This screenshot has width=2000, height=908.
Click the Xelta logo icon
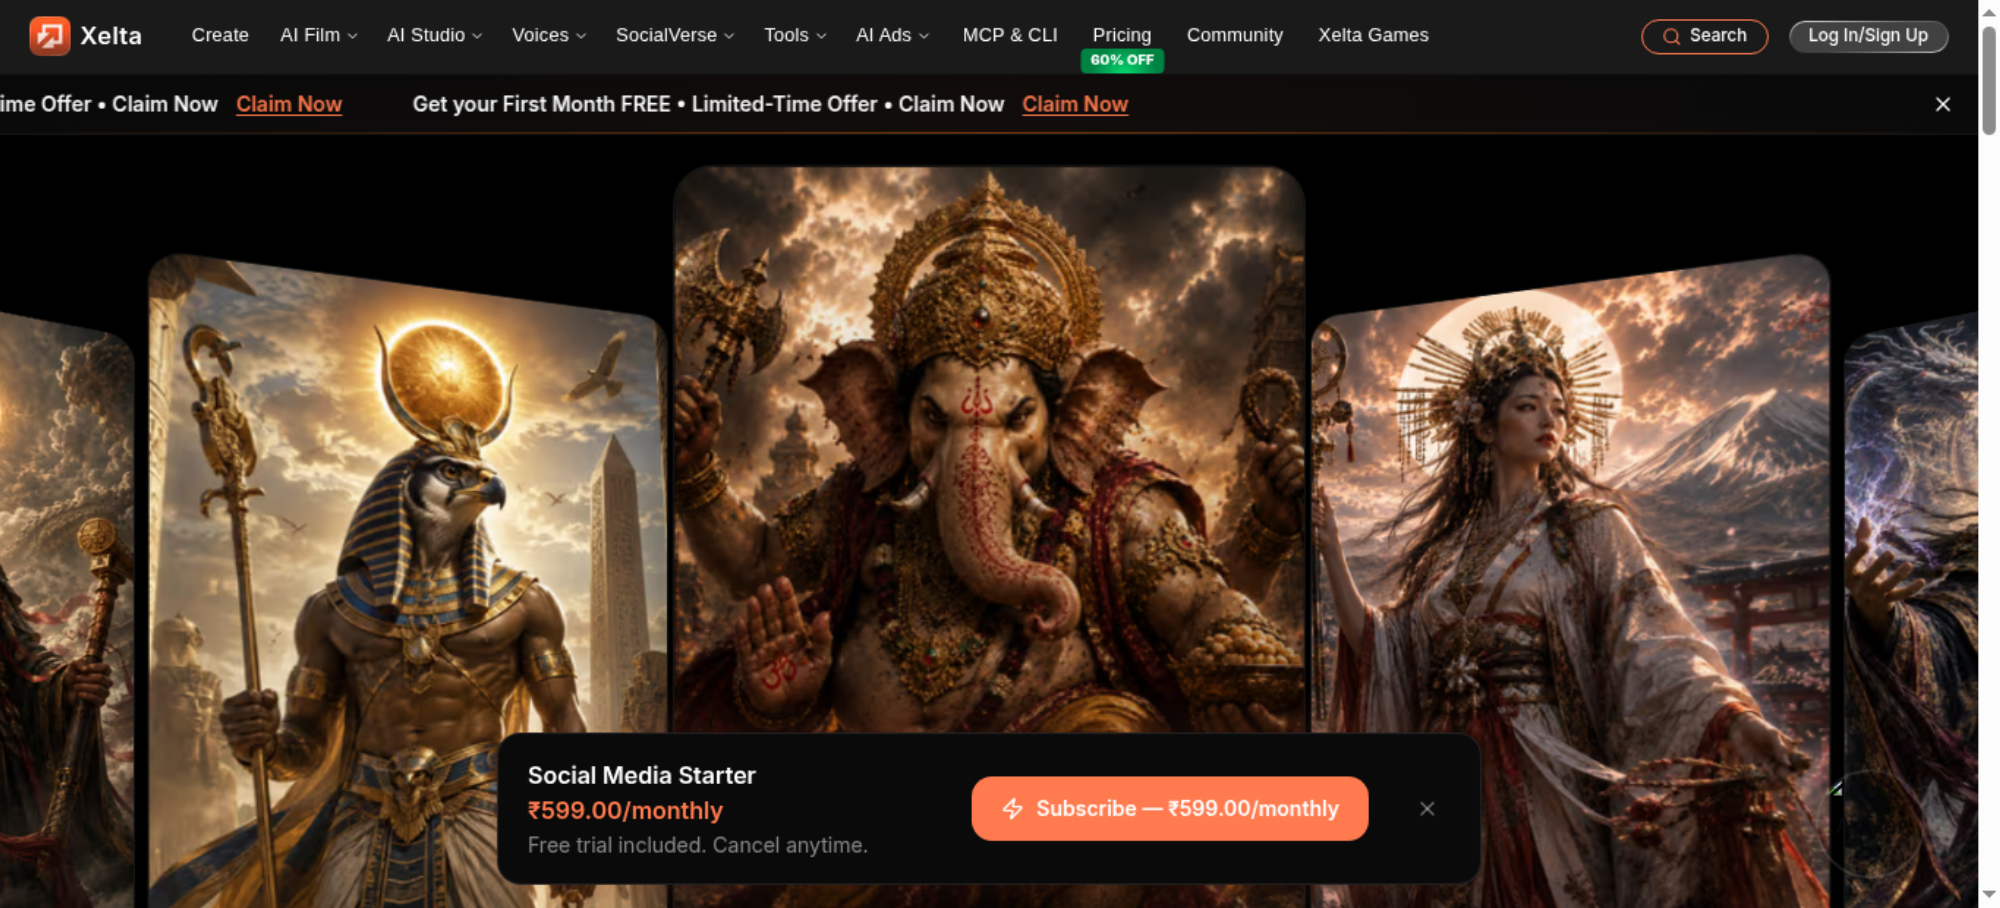(x=49, y=36)
